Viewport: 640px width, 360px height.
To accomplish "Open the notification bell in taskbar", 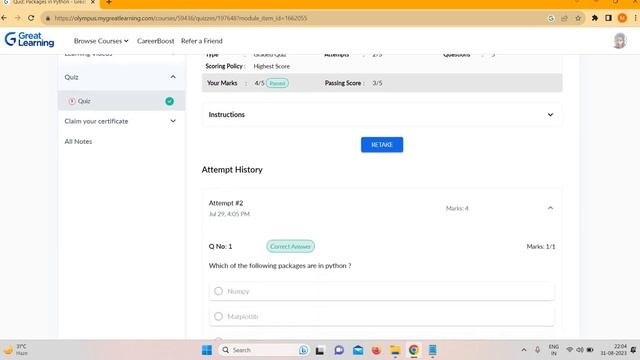I will click(x=633, y=350).
